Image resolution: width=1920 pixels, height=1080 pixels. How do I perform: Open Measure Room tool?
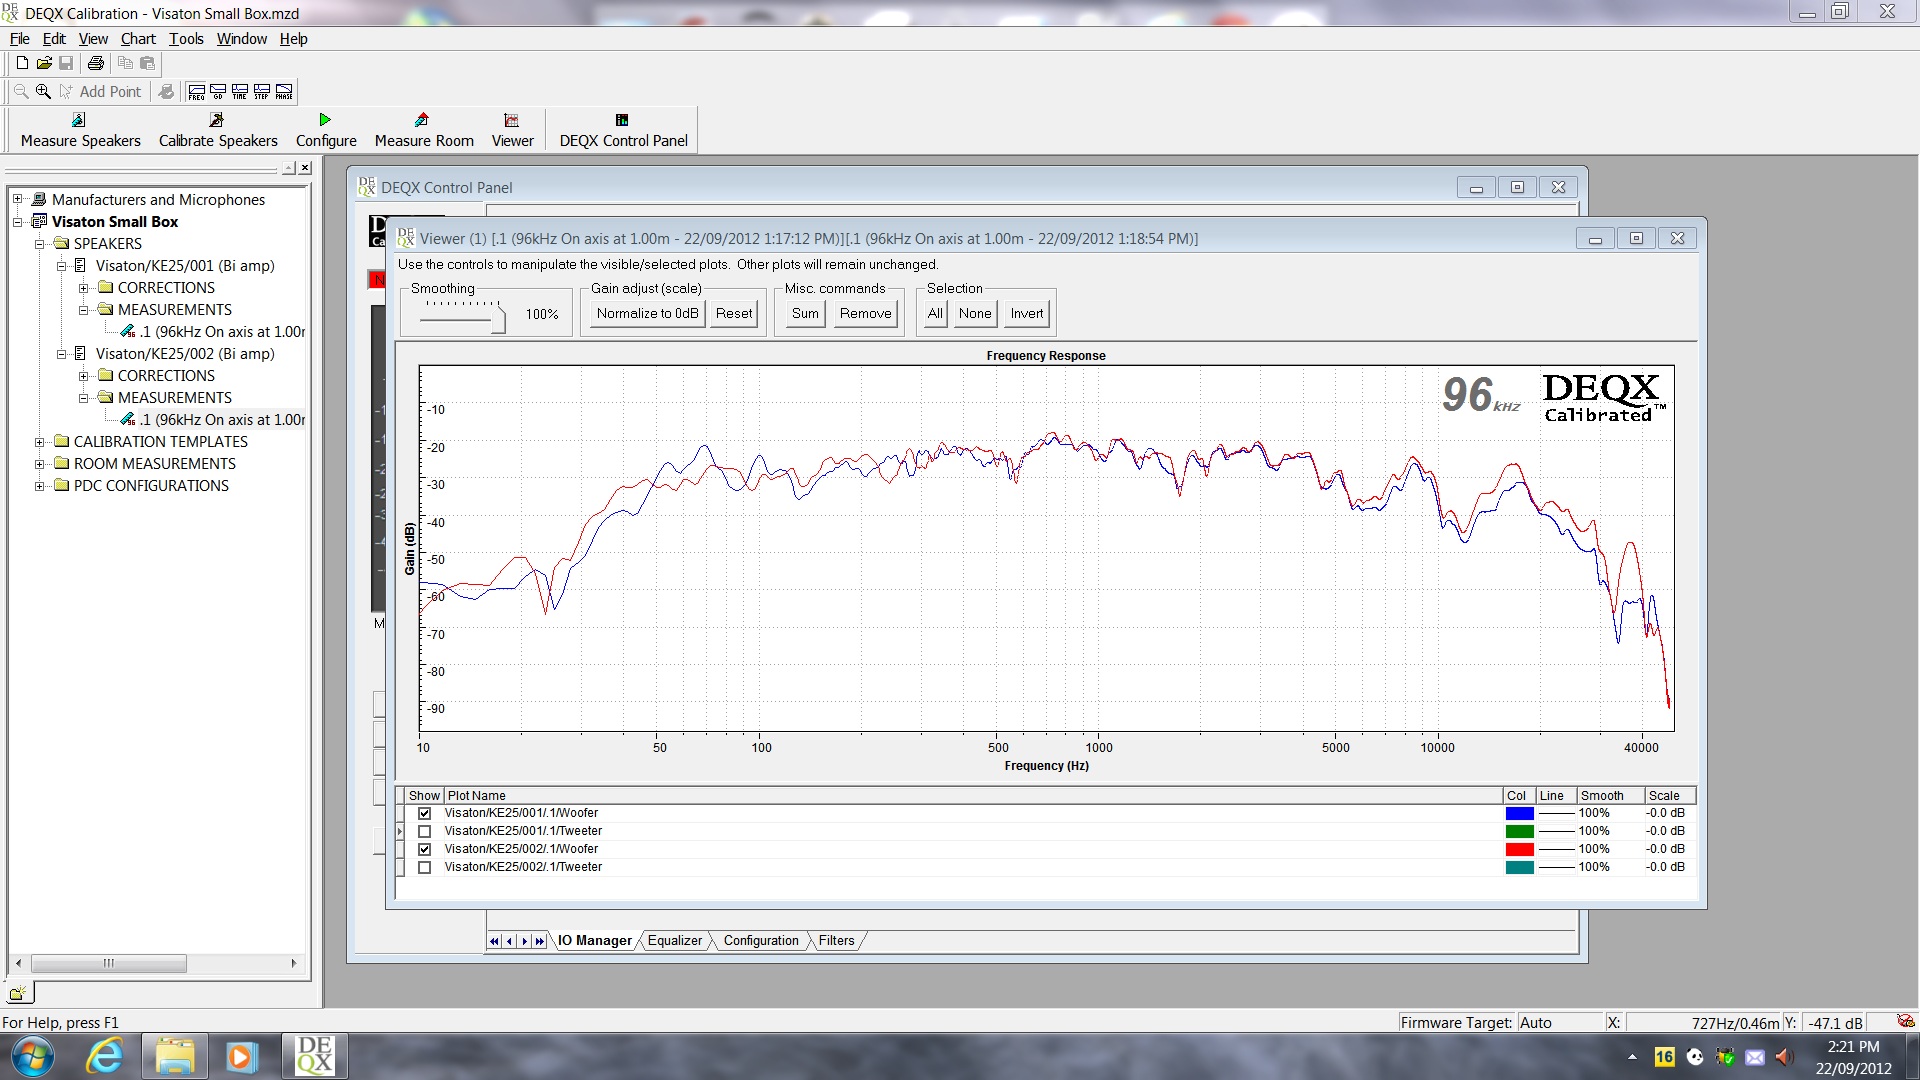coord(424,131)
